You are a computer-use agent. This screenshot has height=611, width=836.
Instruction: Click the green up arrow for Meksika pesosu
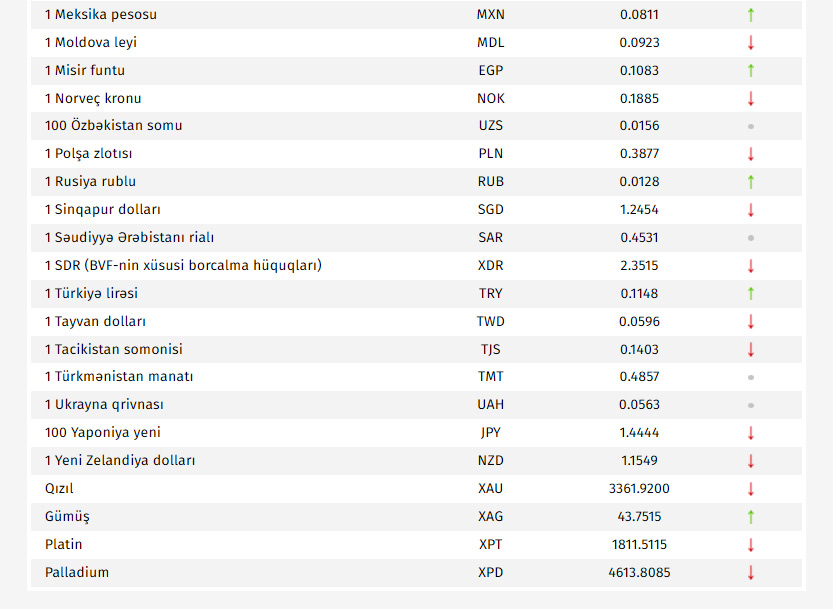click(x=750, y=15)
